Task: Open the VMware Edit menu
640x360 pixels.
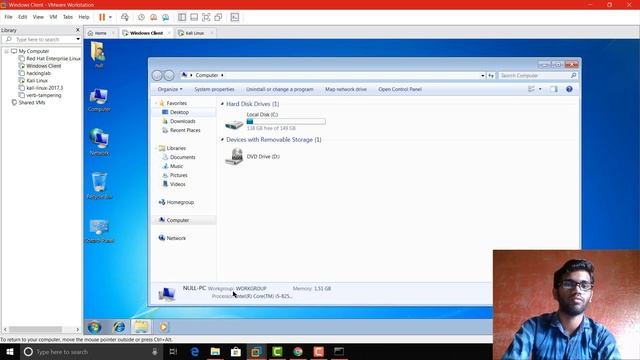Action: [22, 17]
